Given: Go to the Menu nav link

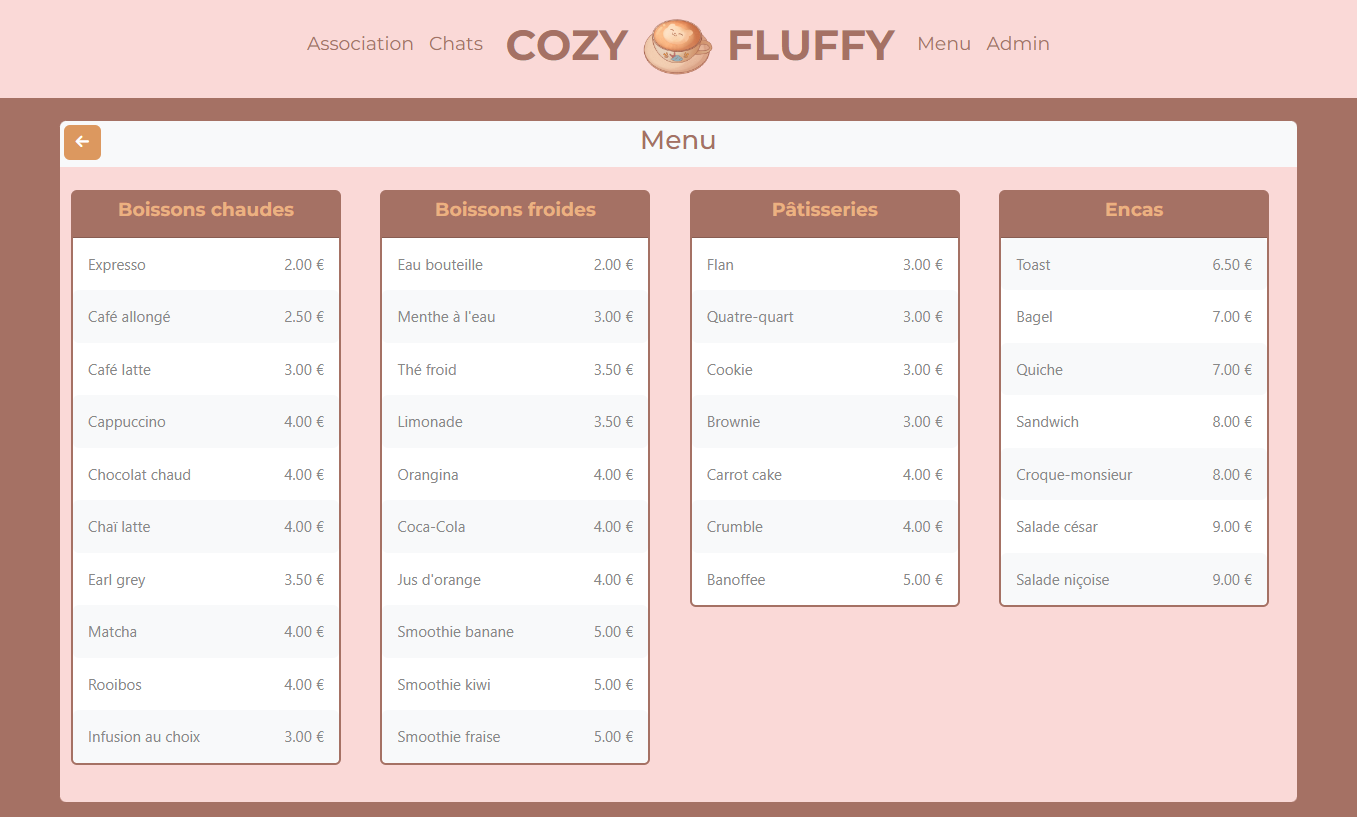Looking at the screenshot, I should click(x=944, y=44).
